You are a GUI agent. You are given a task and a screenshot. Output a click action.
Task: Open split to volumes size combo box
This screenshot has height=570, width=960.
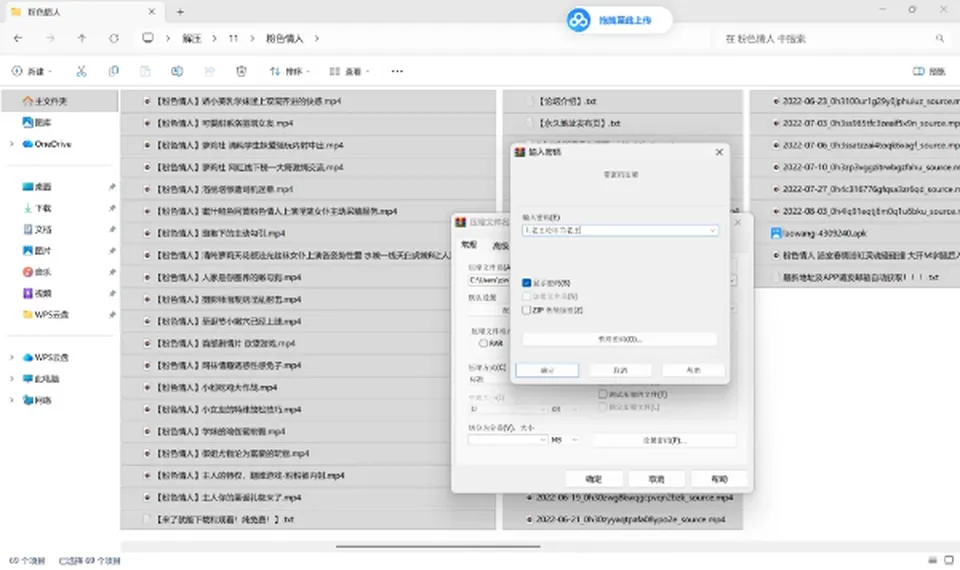[508, 440]
